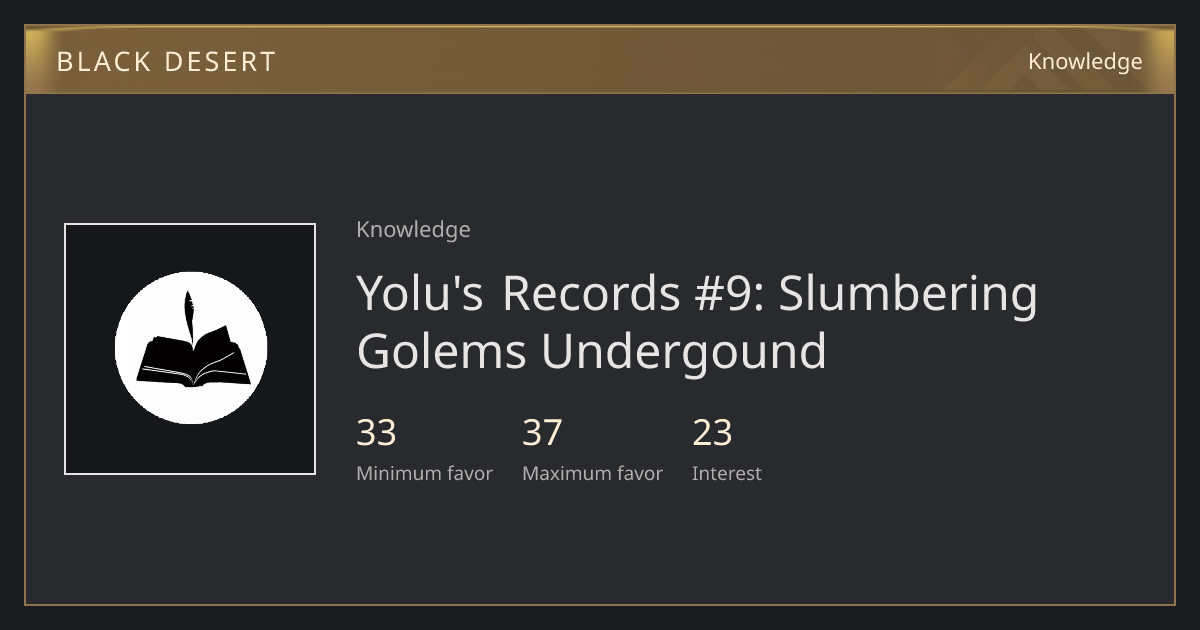Screen dimensions: 1200x630
Task: Select the Knowledge label in the header
Action: tap(1085, 61)
